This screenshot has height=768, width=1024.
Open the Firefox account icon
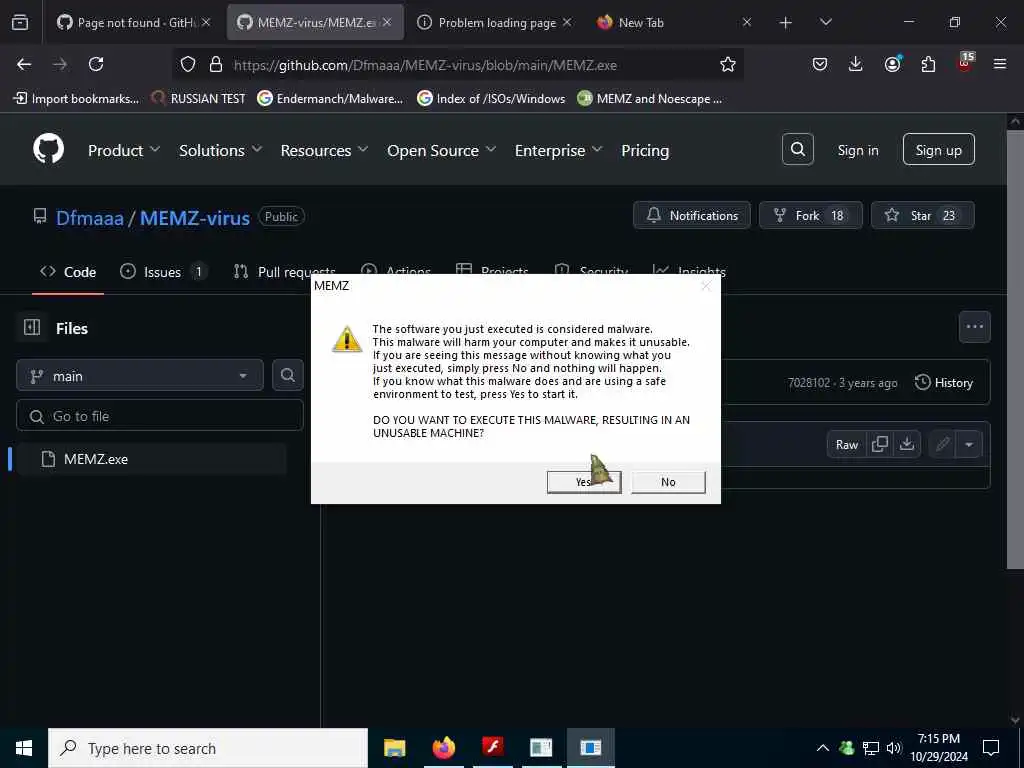pos(892,64)
